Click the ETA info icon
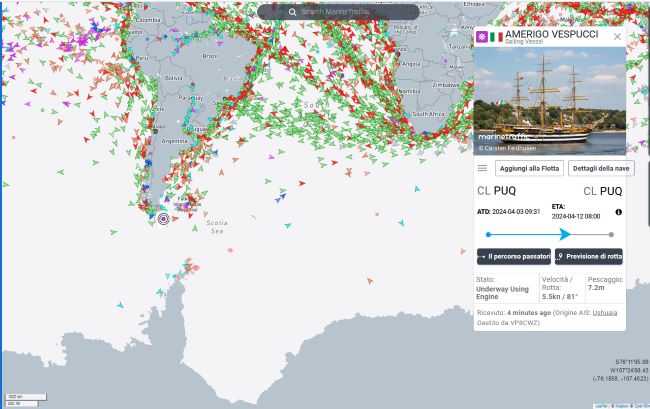650x409 pixels. point(618,212)
